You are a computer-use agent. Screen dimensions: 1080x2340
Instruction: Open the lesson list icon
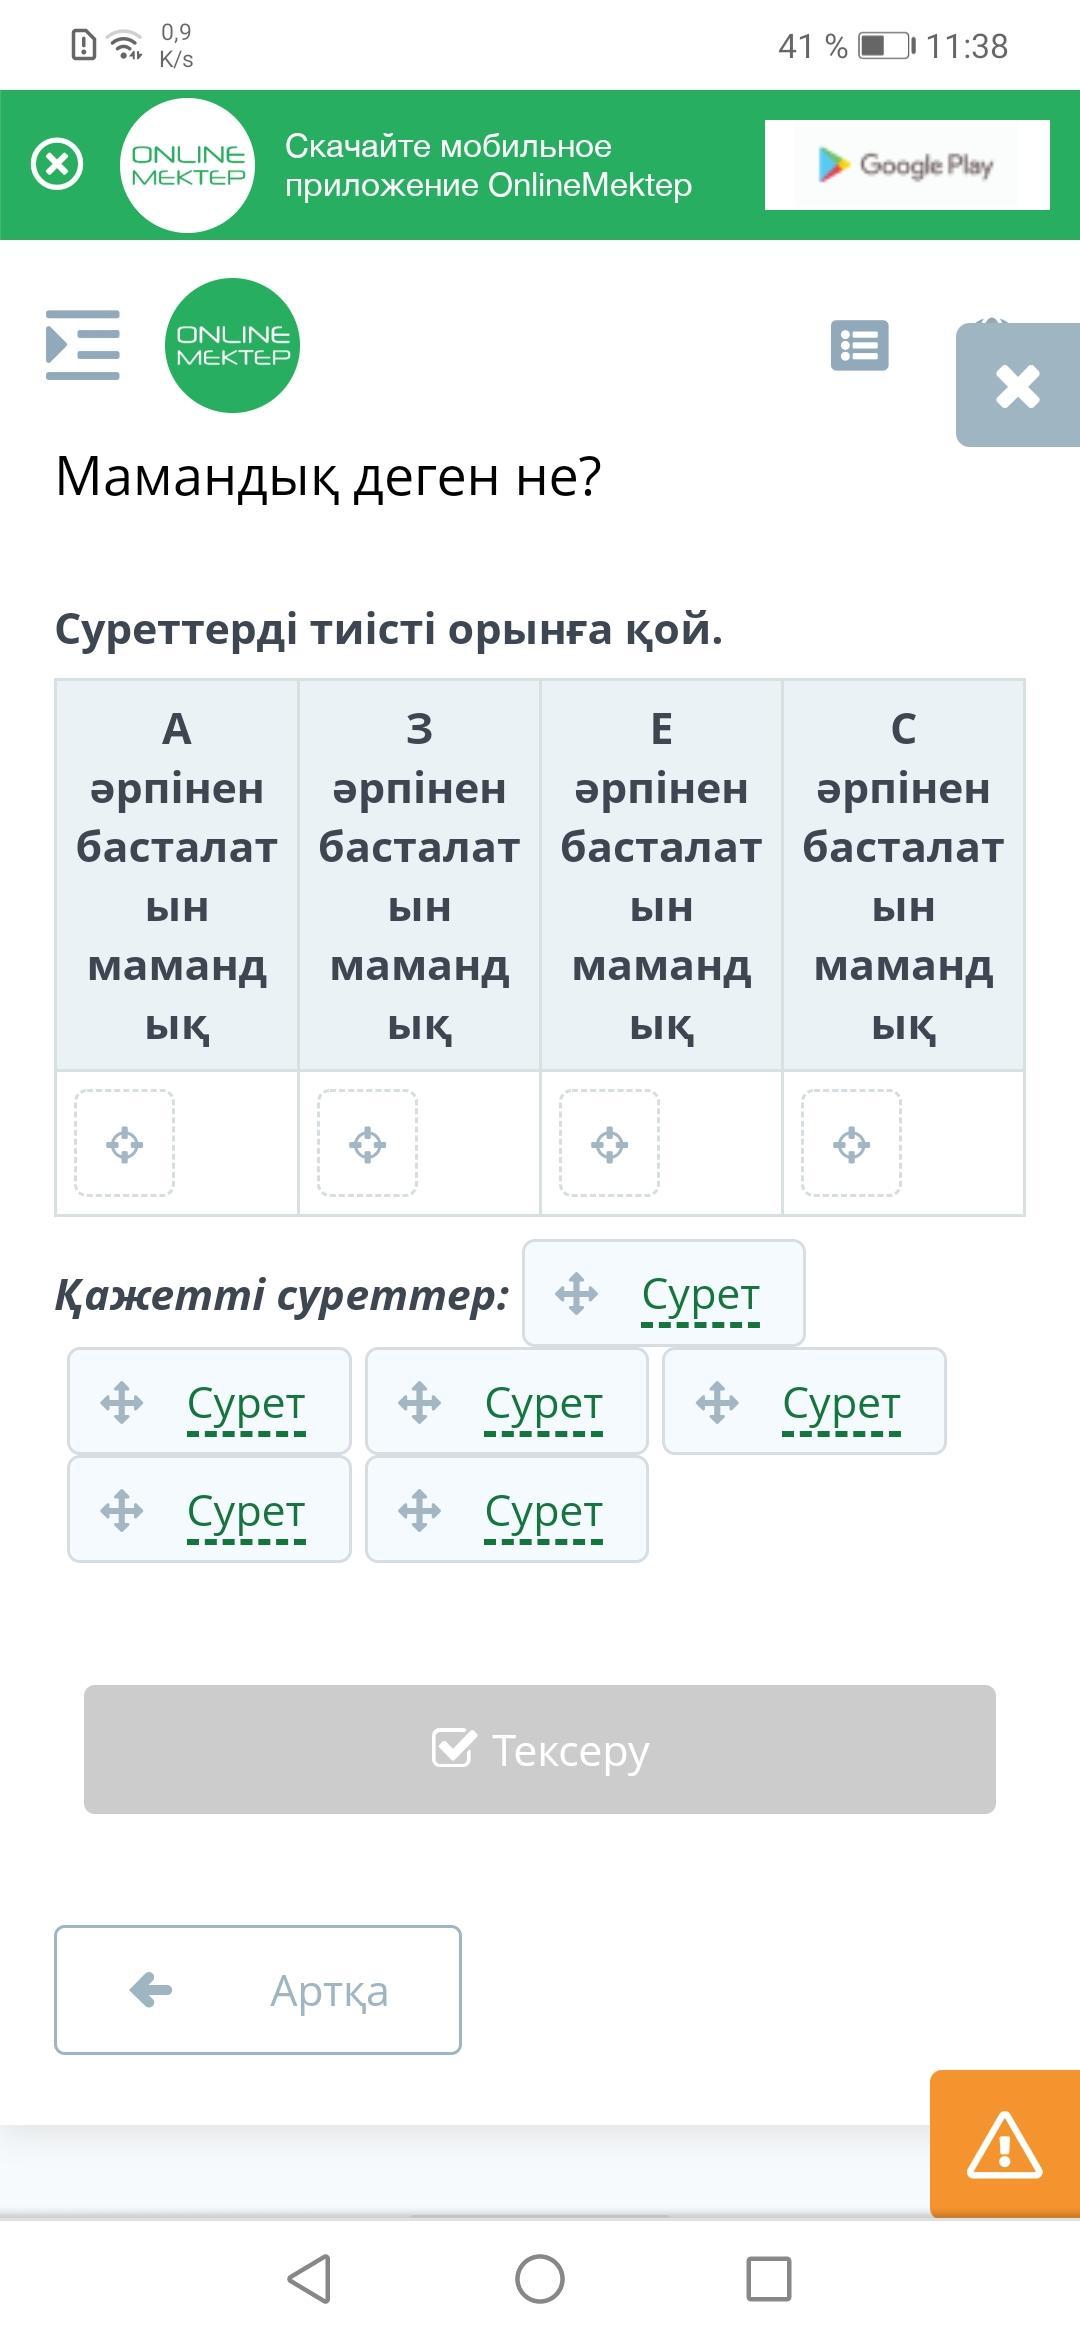[x=860, y=346]
